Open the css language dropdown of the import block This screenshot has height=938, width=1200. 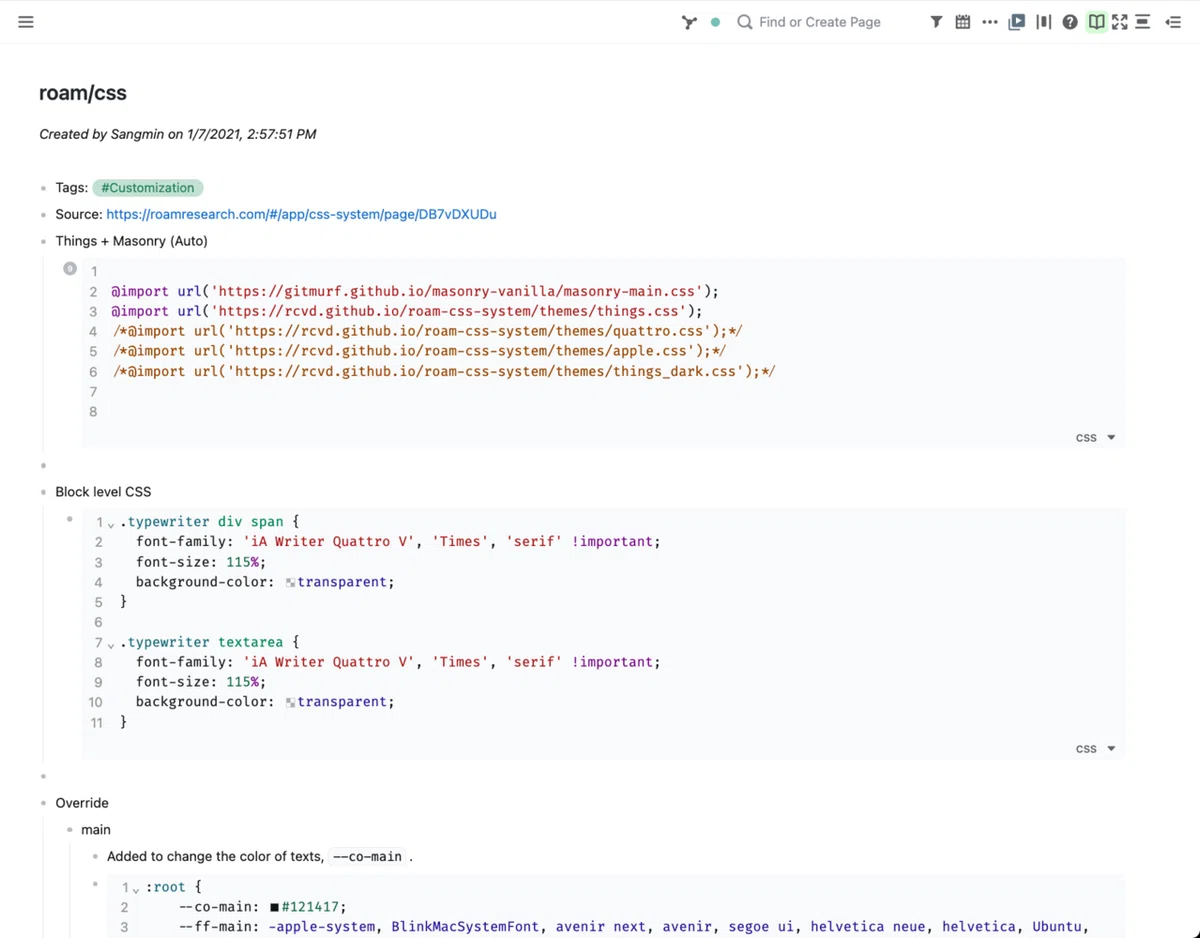1096,438
